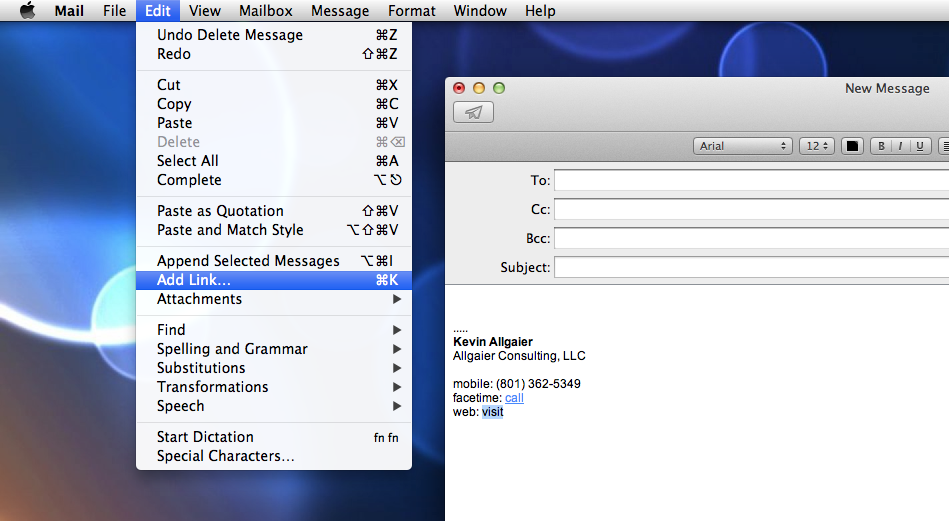949x521 pixels.
Task: Open the Help menu
Action: (540, 11)
